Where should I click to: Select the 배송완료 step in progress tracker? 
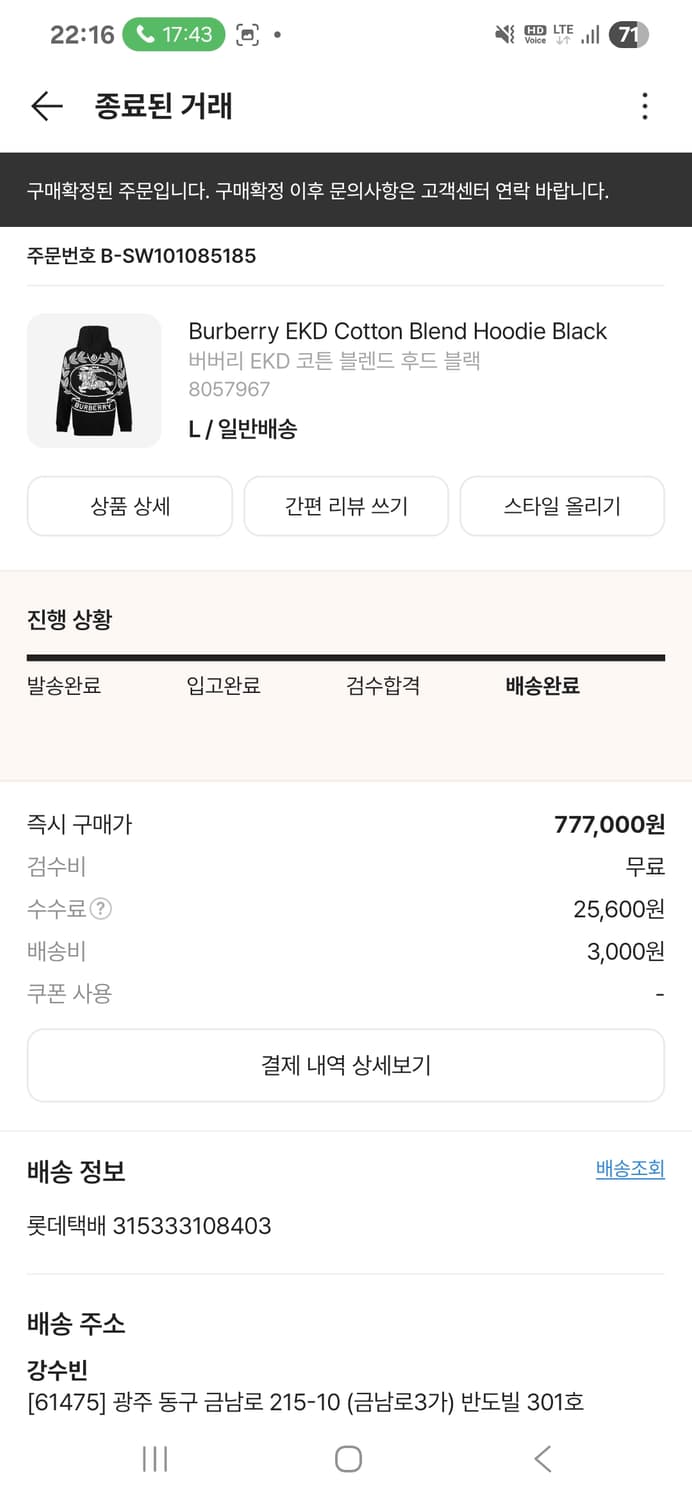click(x=541, y=686)
